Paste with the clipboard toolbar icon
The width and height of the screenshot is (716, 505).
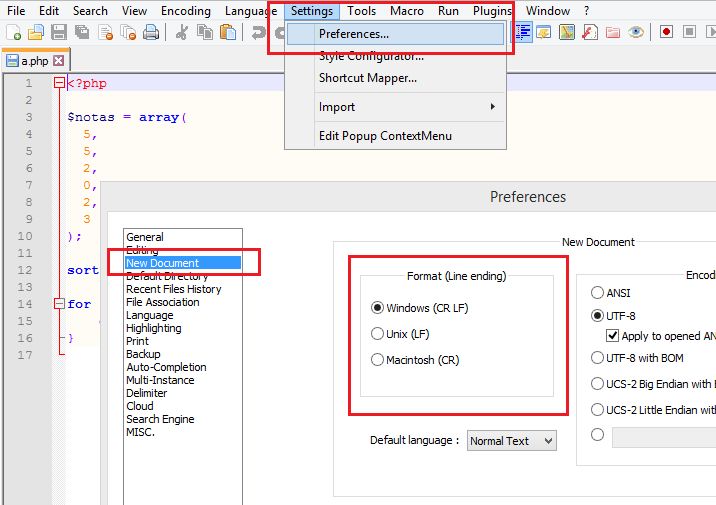pyautogui.click(x=227, y=32)
